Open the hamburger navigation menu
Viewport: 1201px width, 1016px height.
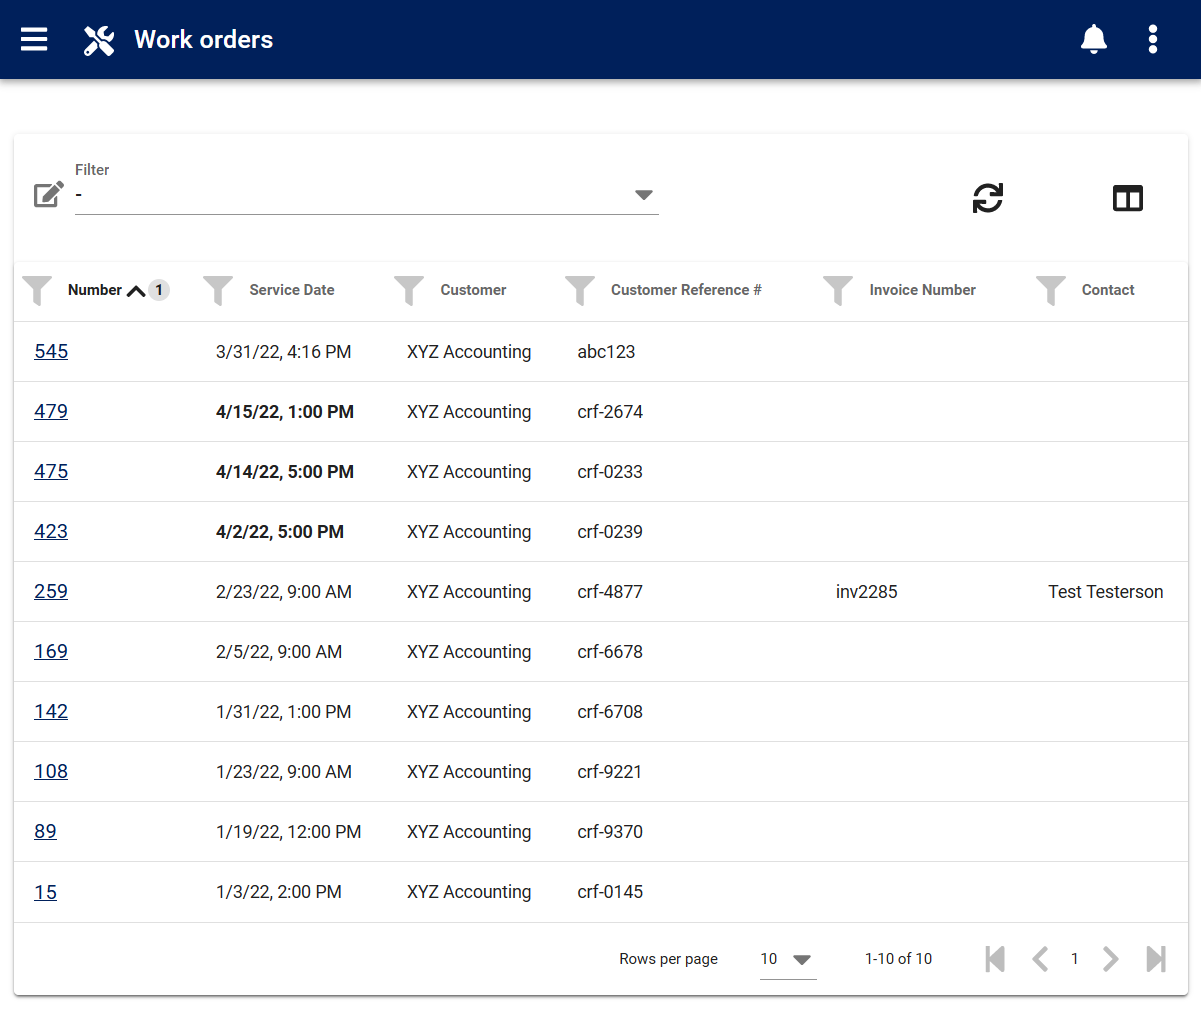point(34,39)
